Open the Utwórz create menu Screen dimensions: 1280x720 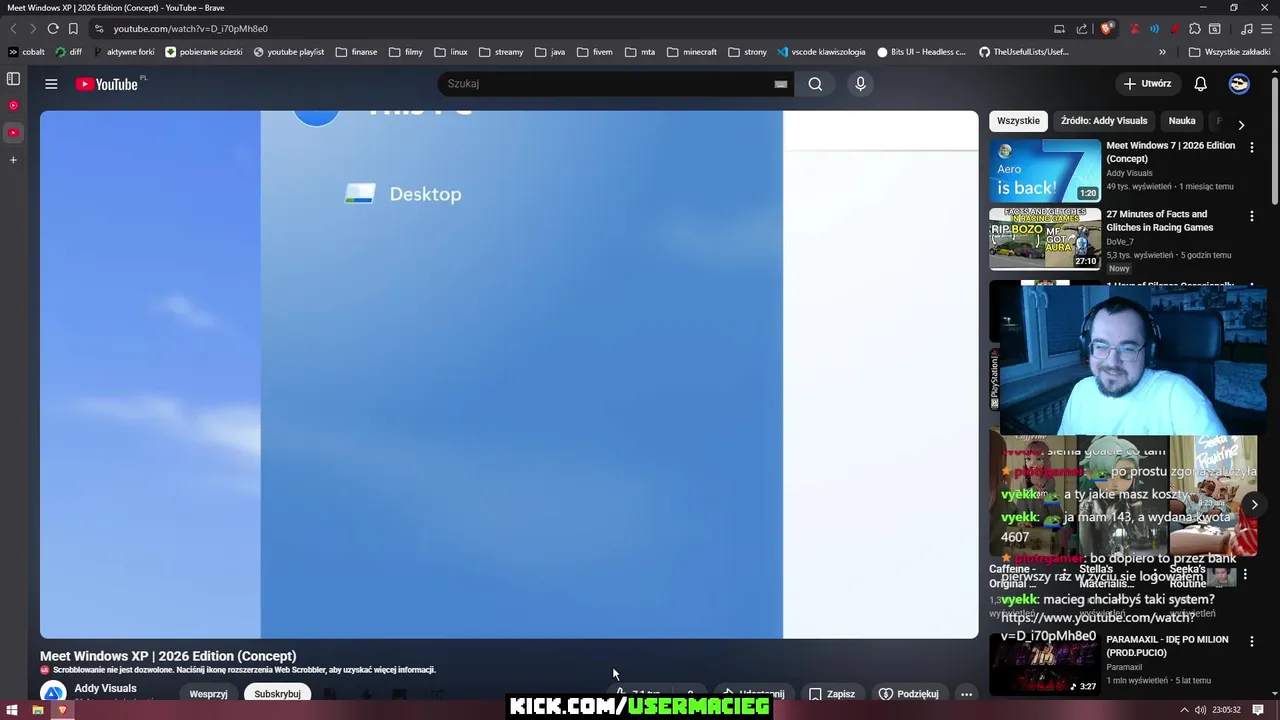click(1147, 84)
